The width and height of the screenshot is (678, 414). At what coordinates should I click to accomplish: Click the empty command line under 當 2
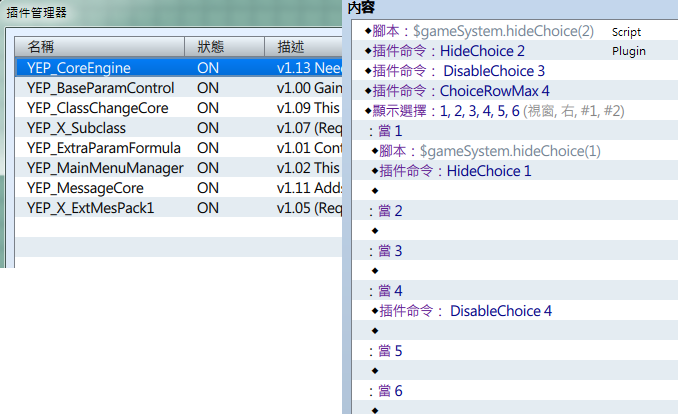coord(515,231)
